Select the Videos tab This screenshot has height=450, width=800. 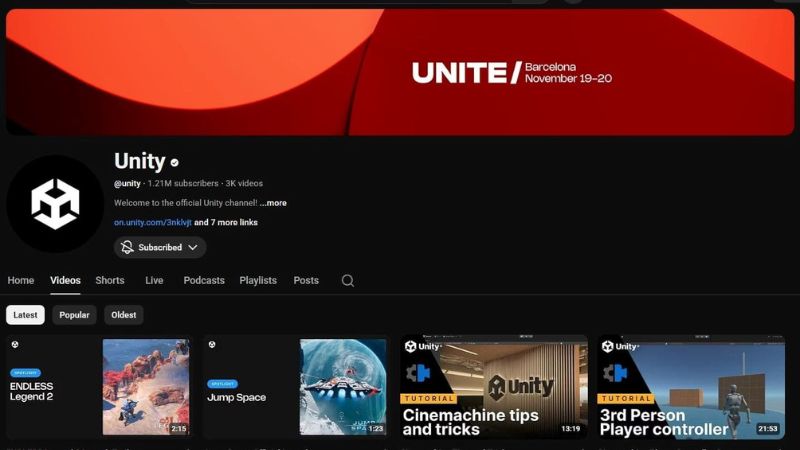click(65, 281)
